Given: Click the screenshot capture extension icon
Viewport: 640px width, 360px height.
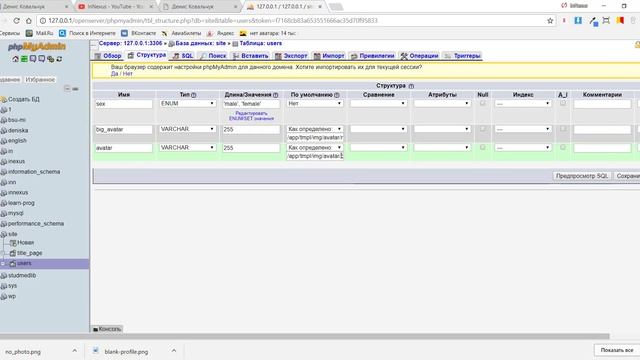Looking at the screenshot, I should [x=606, y=20].
